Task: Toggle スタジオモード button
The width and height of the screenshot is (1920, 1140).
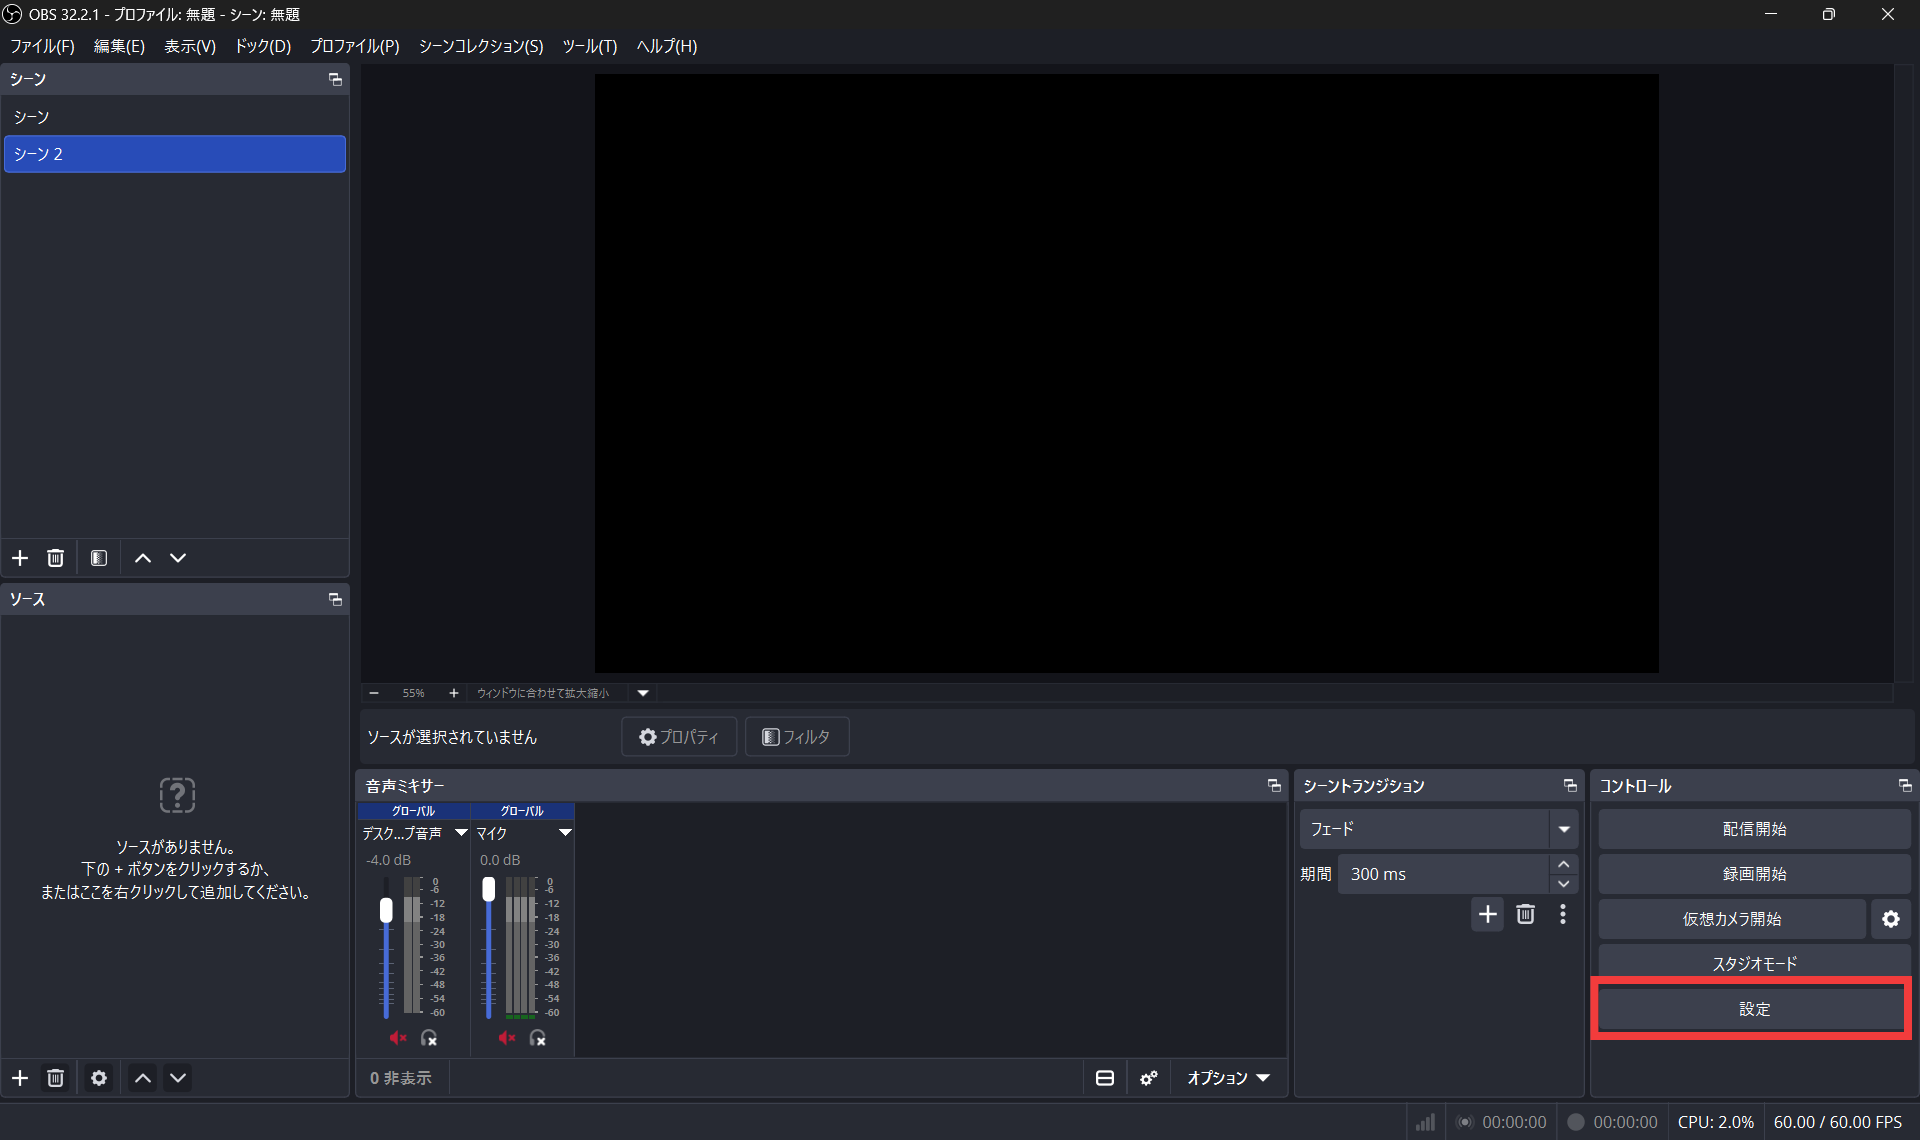Action: coord(1754,963)
